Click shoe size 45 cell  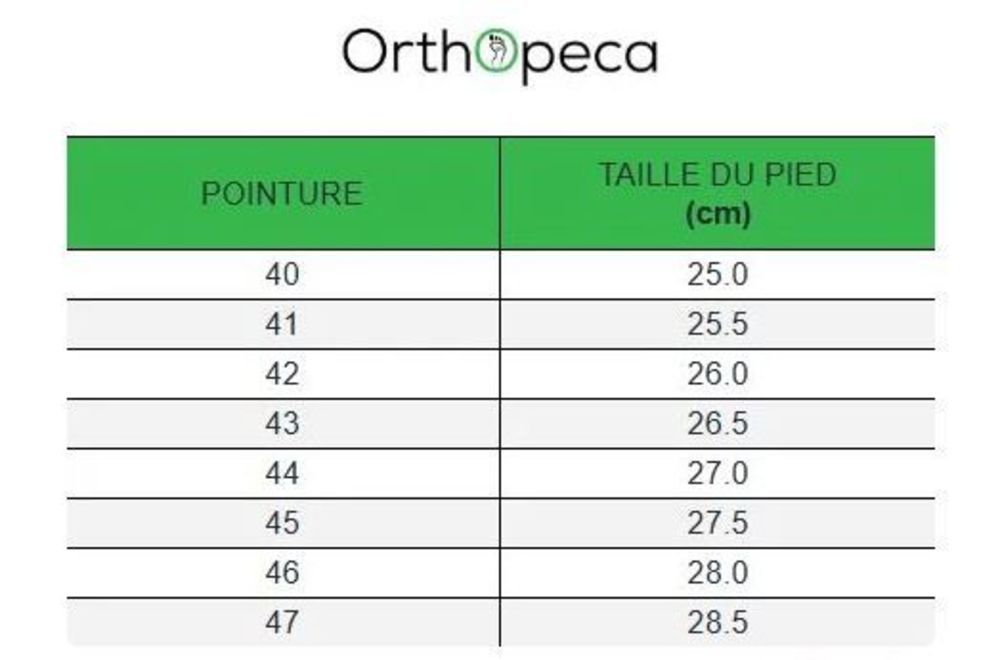tap(283, 523)
